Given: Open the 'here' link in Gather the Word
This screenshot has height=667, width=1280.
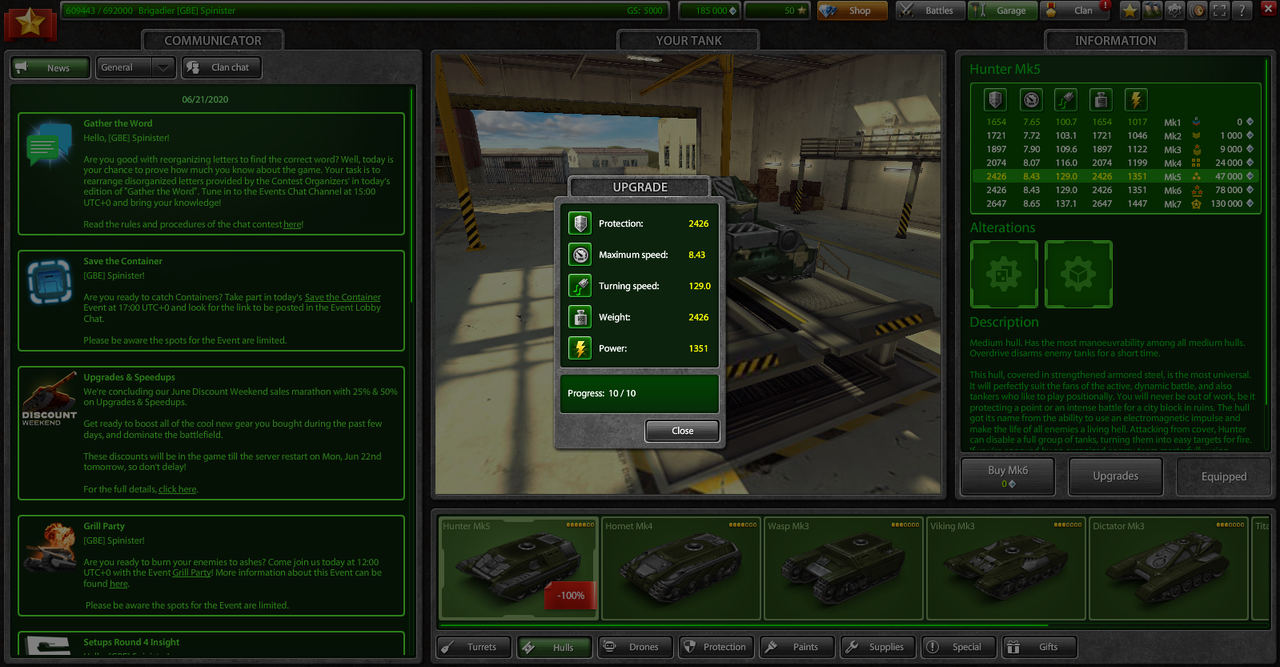Looking at the screenshot, I should coord(292,225).
